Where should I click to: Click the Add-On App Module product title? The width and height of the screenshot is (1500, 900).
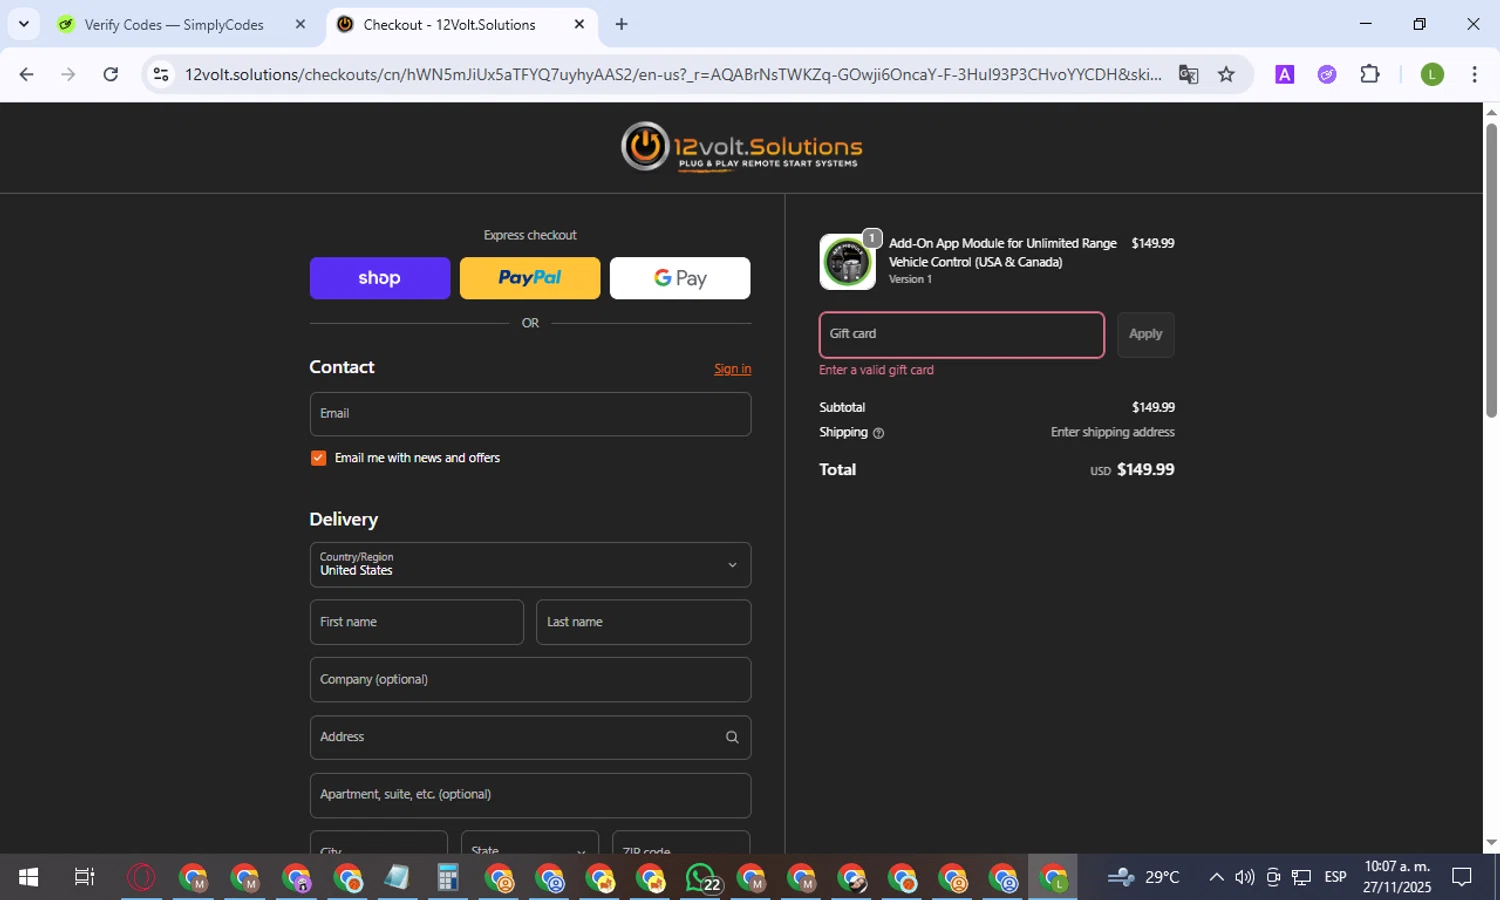(x=1003, y=253)
